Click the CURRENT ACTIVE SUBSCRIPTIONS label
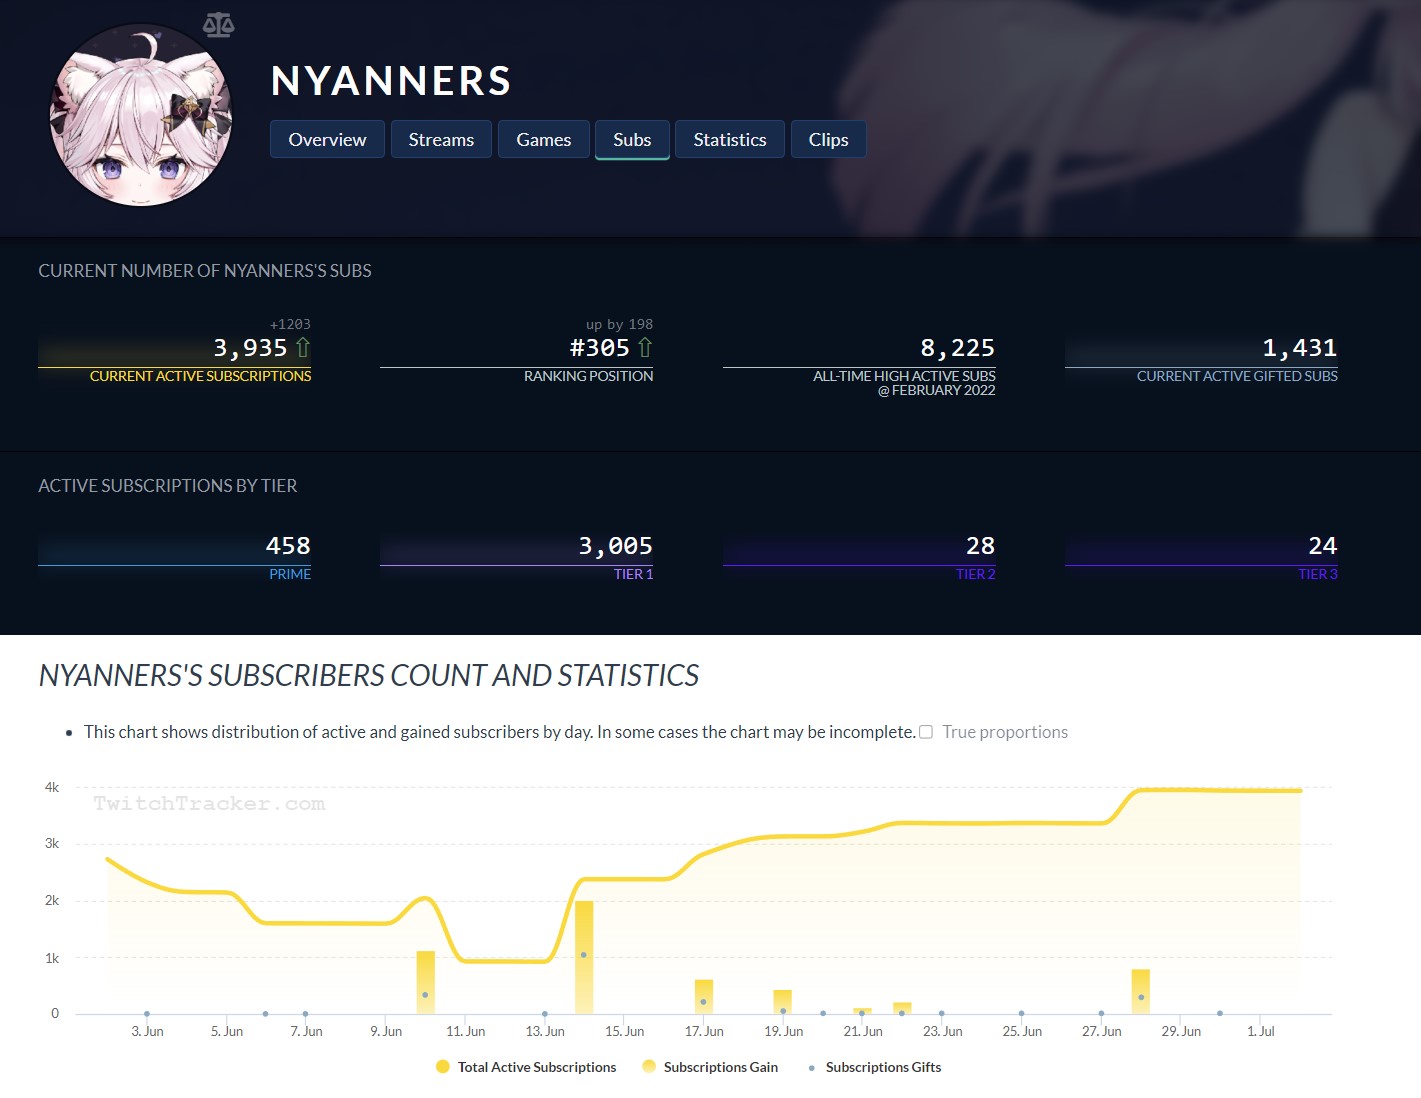 click(200, 376)
